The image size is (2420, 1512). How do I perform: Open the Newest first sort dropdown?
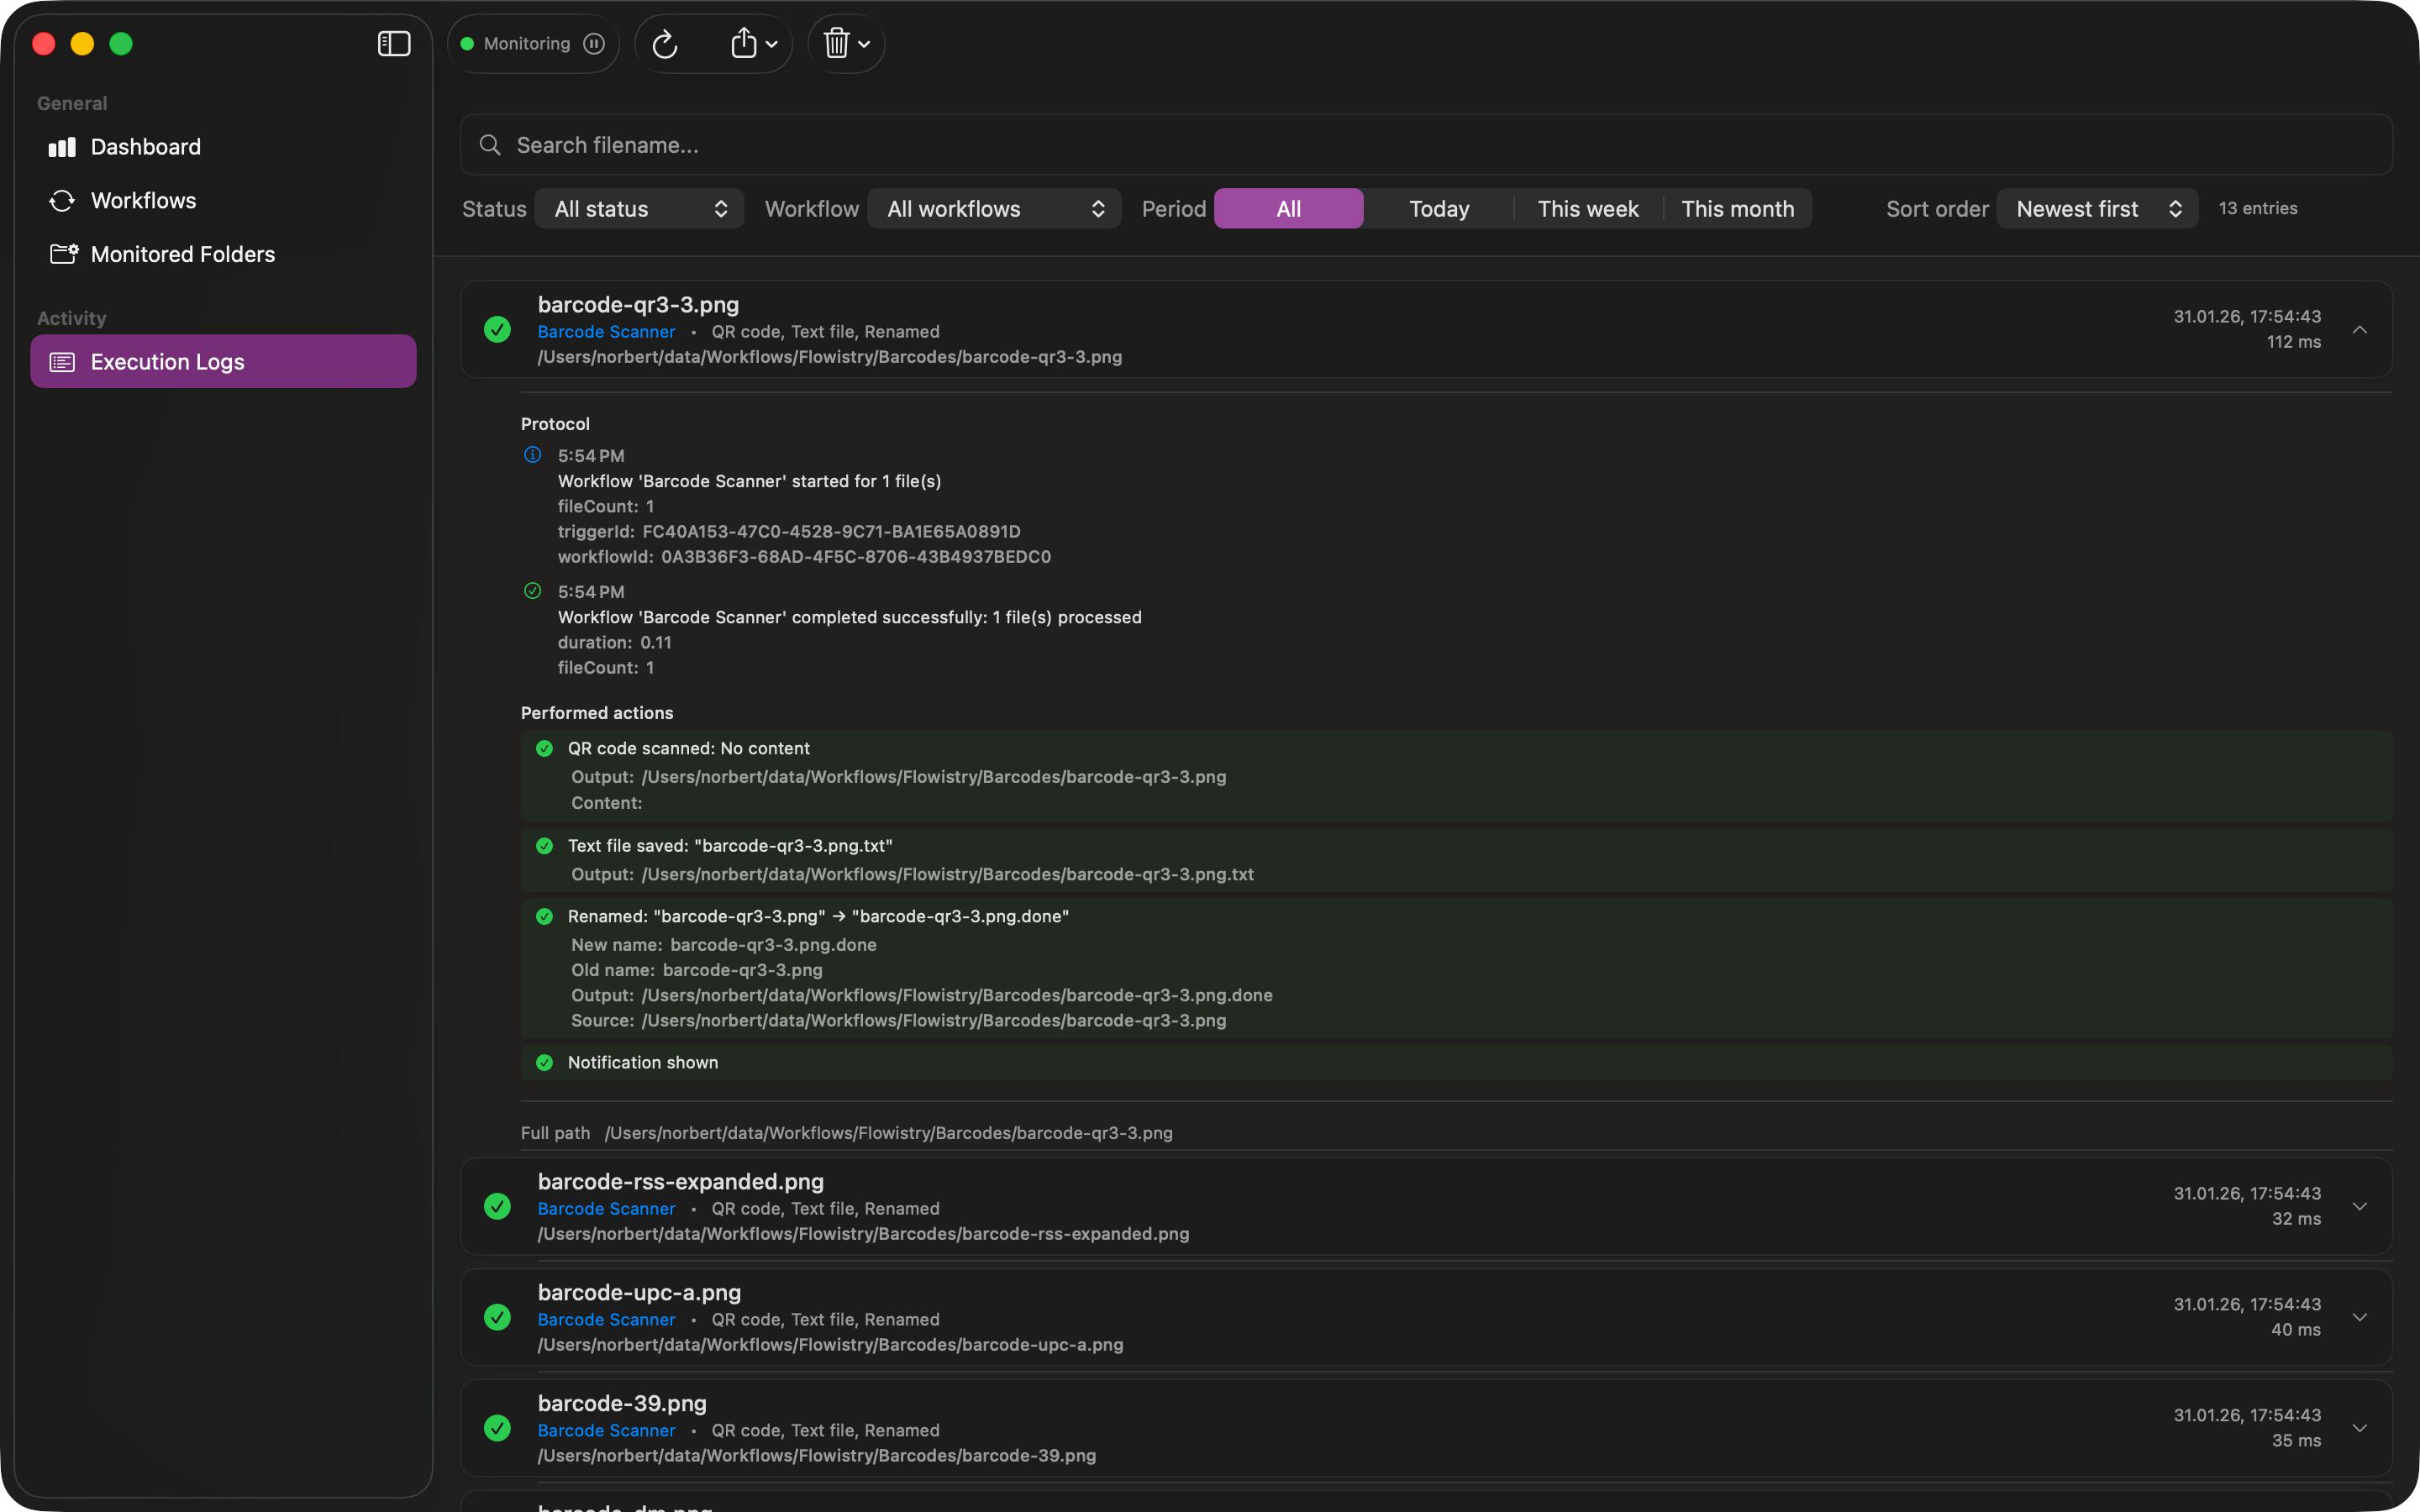2097,209
